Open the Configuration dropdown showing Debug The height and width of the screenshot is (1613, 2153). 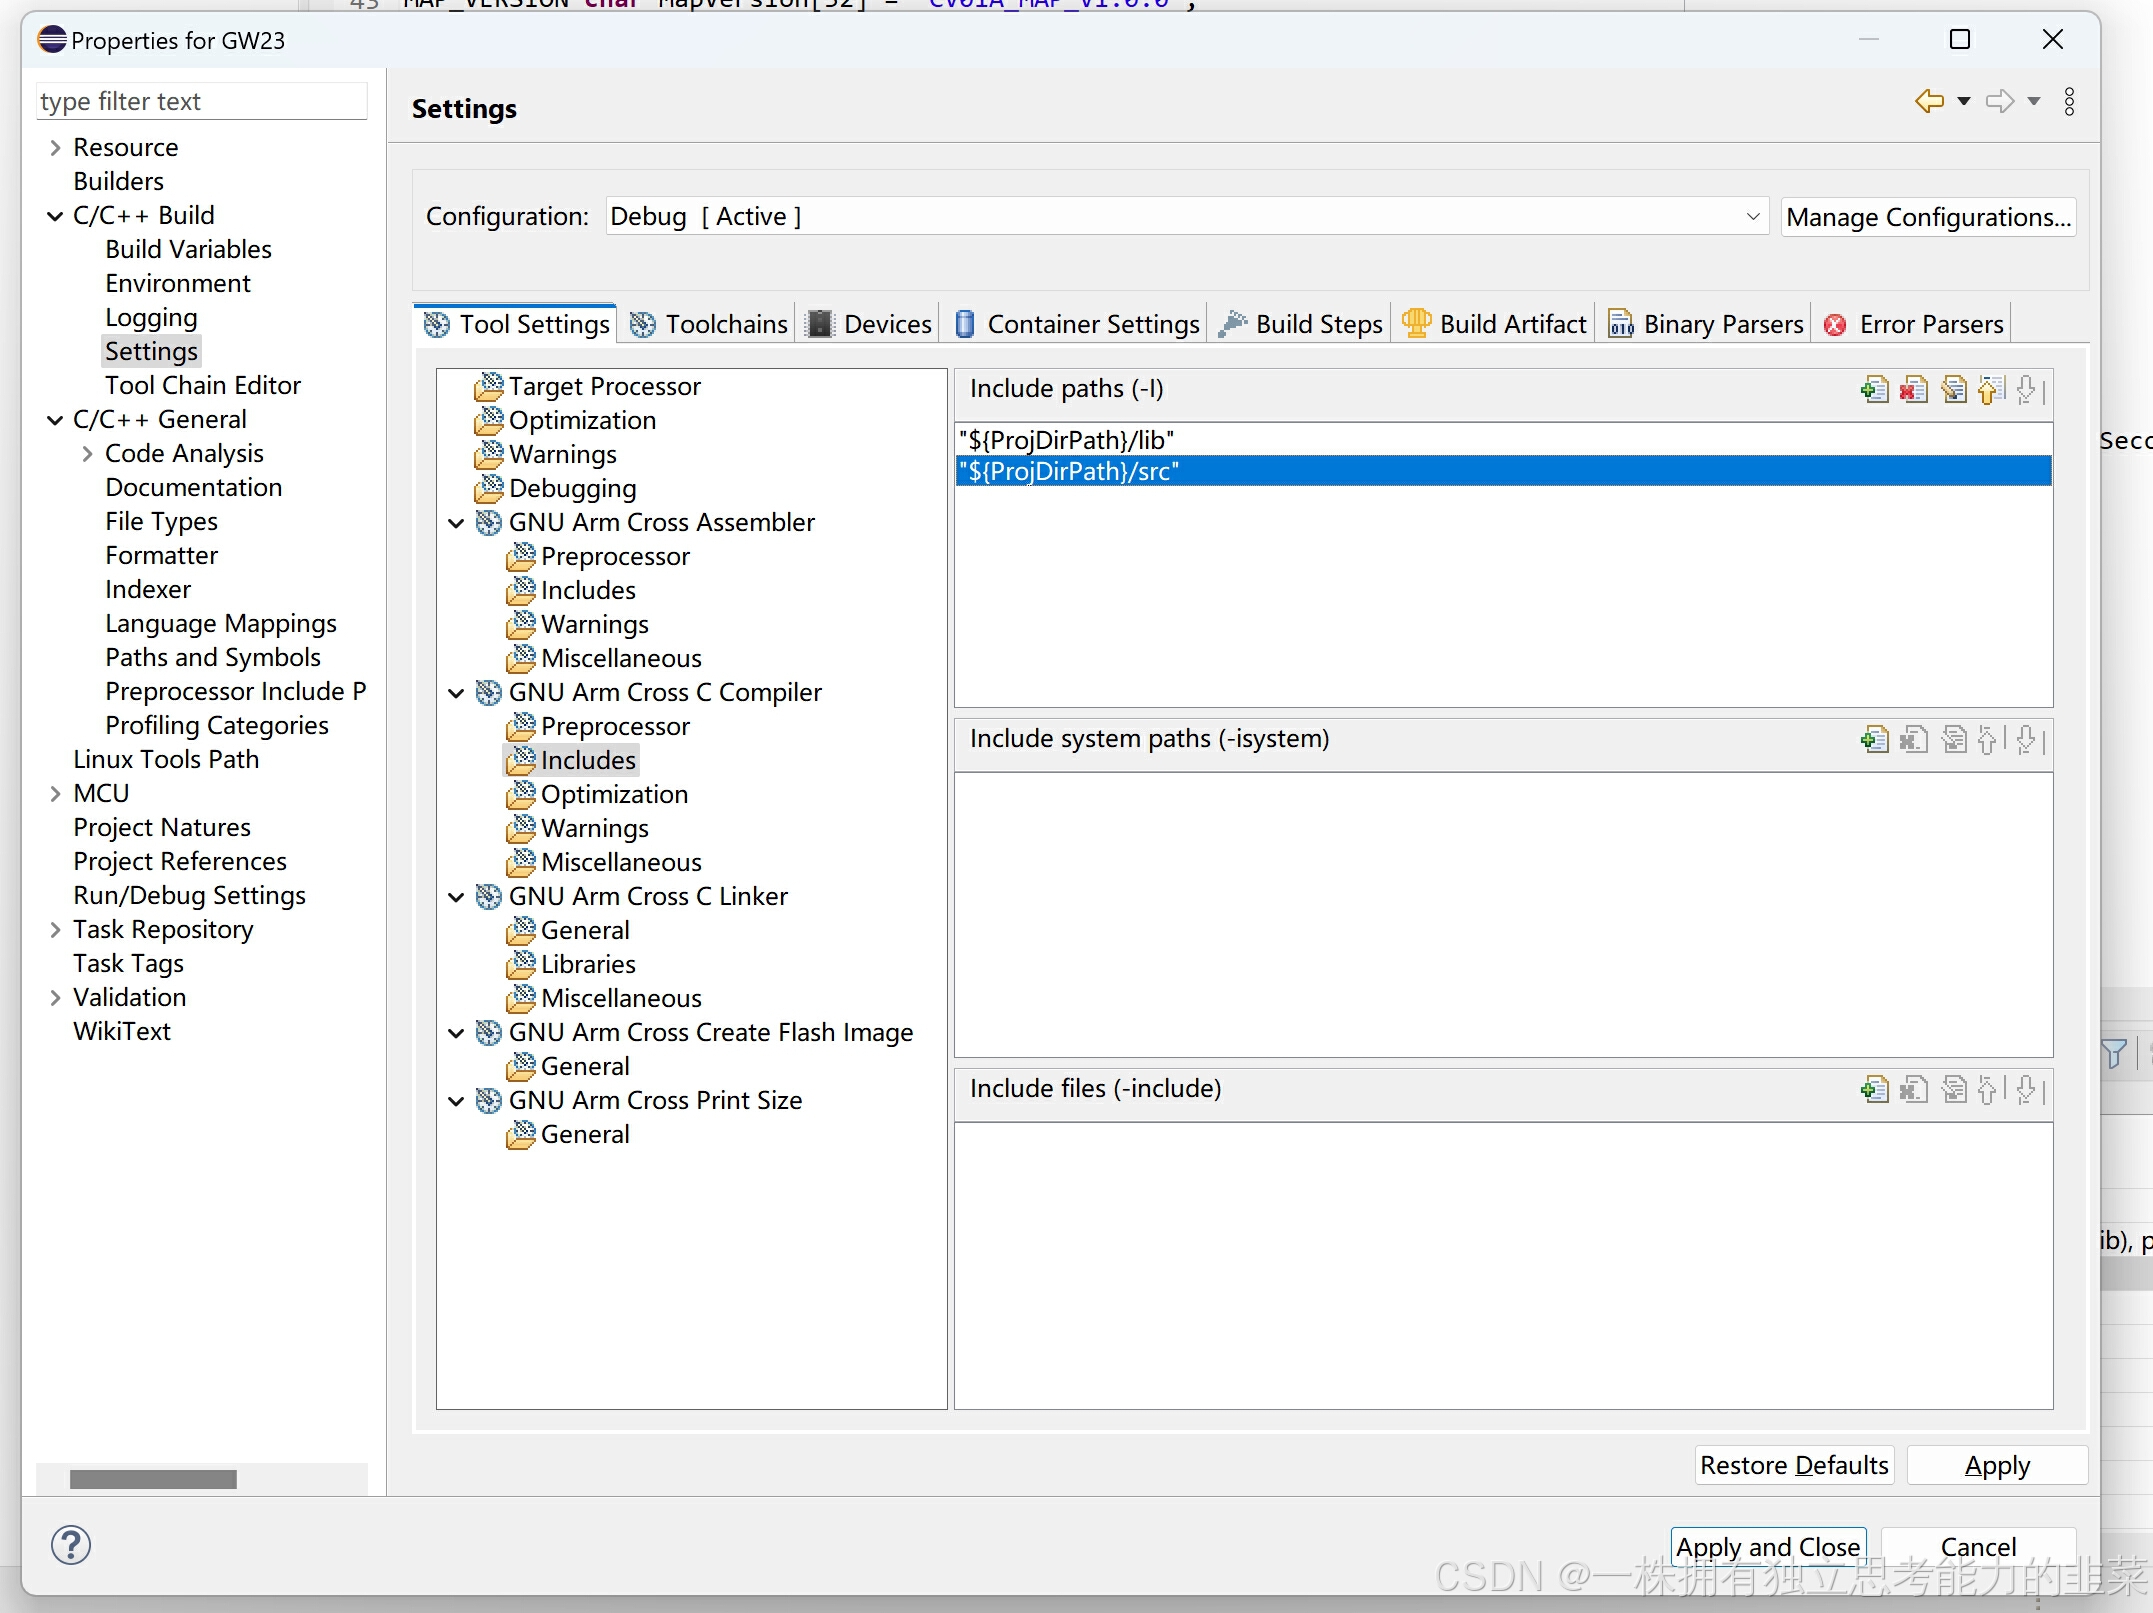point(1753,216)
